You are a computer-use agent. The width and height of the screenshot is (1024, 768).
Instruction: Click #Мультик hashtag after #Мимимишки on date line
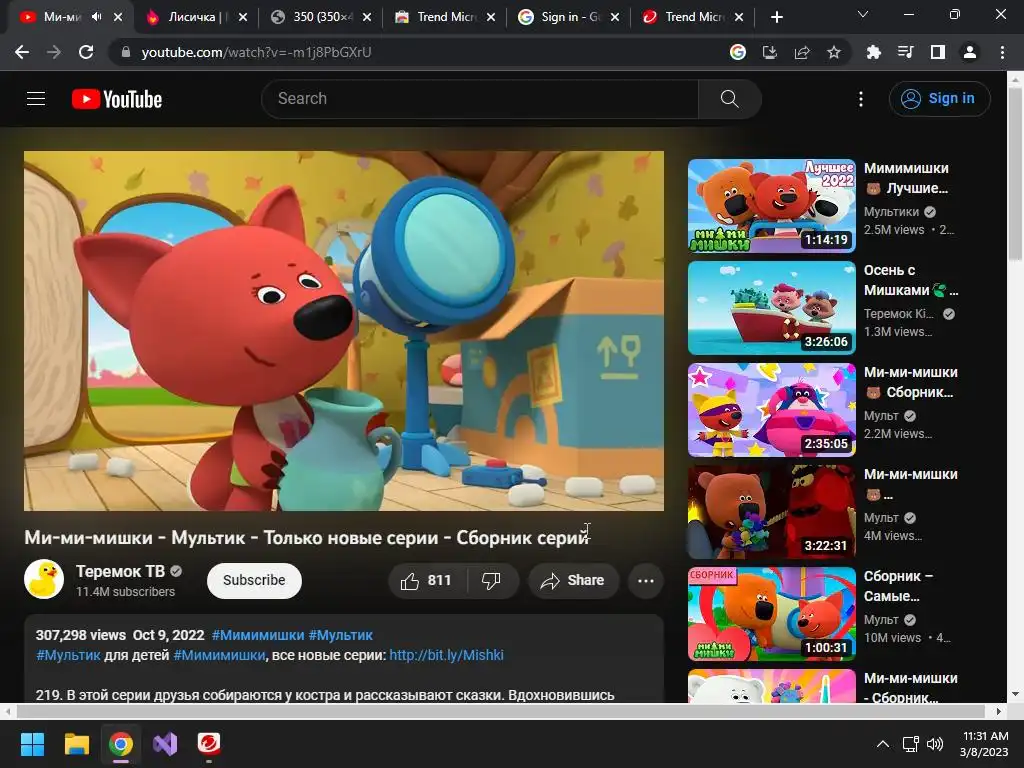(340, 635)
